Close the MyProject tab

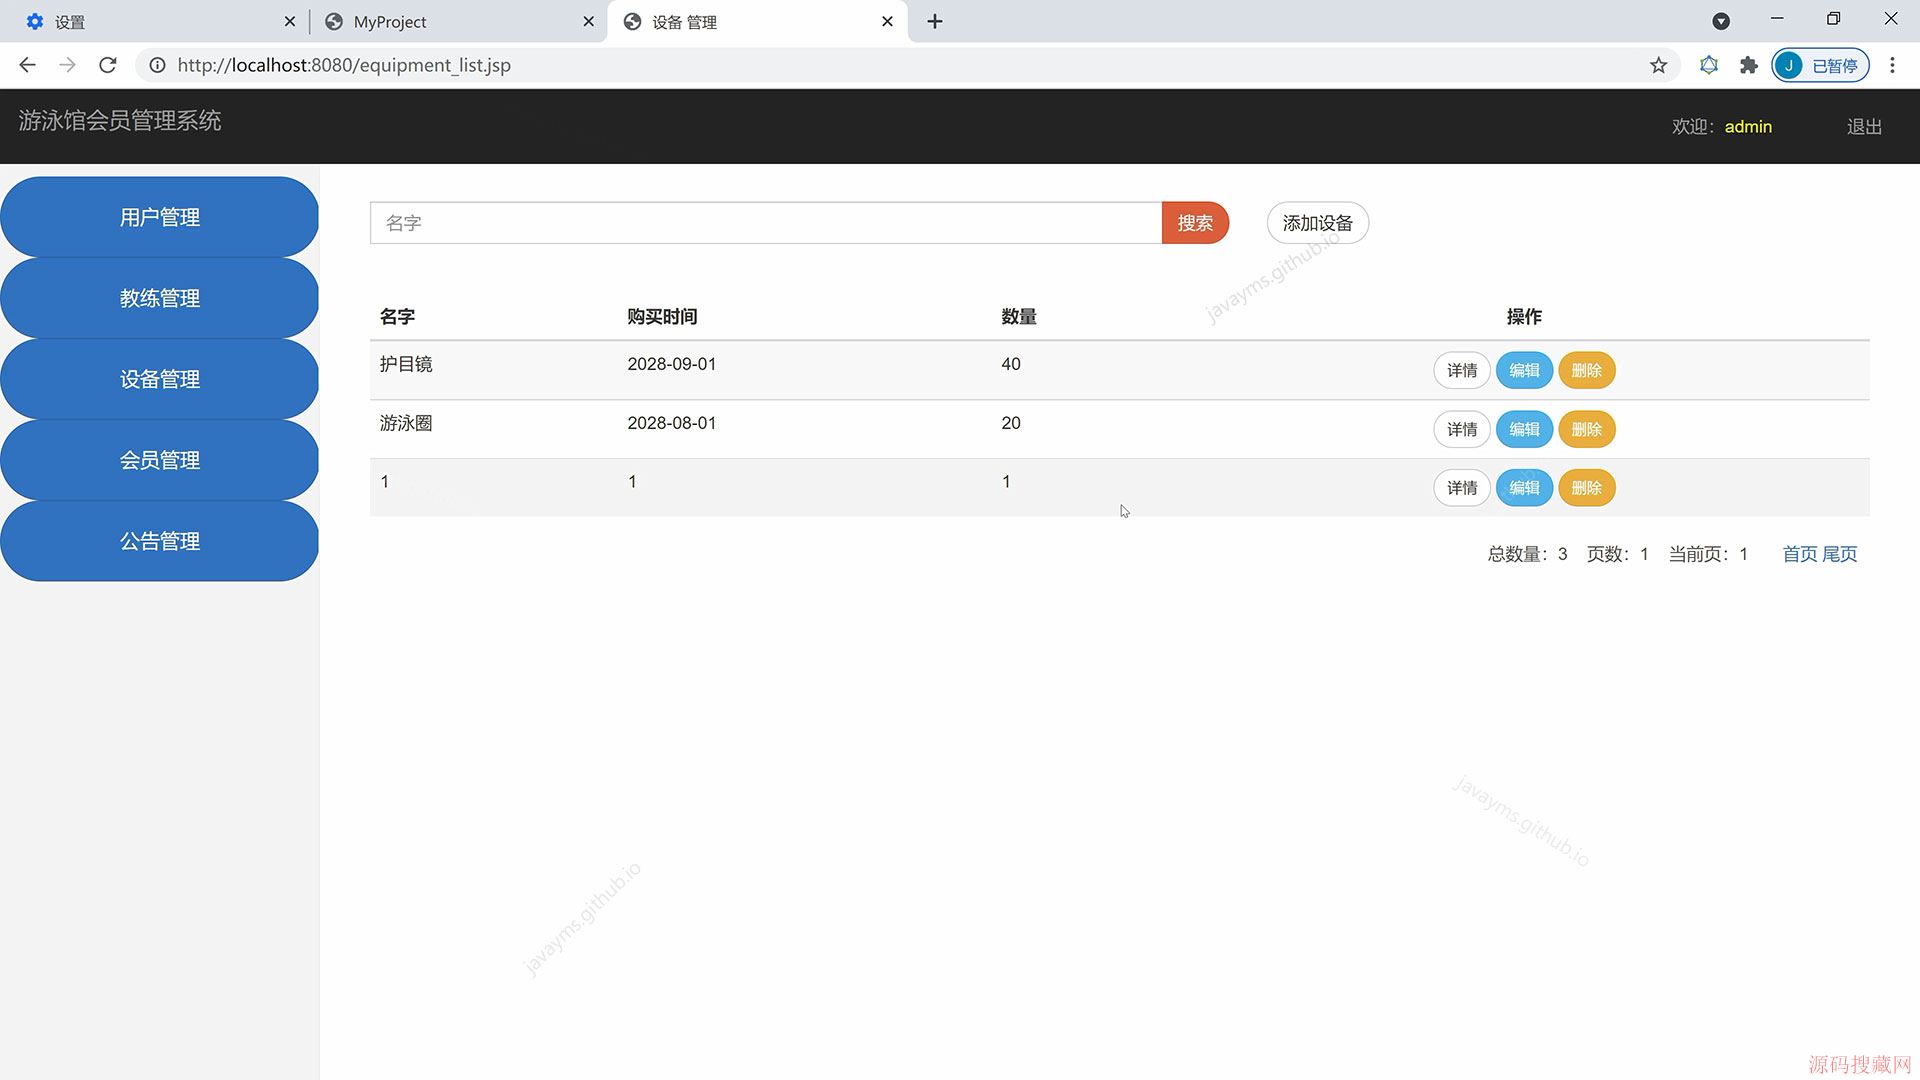[x=588, y=21]
